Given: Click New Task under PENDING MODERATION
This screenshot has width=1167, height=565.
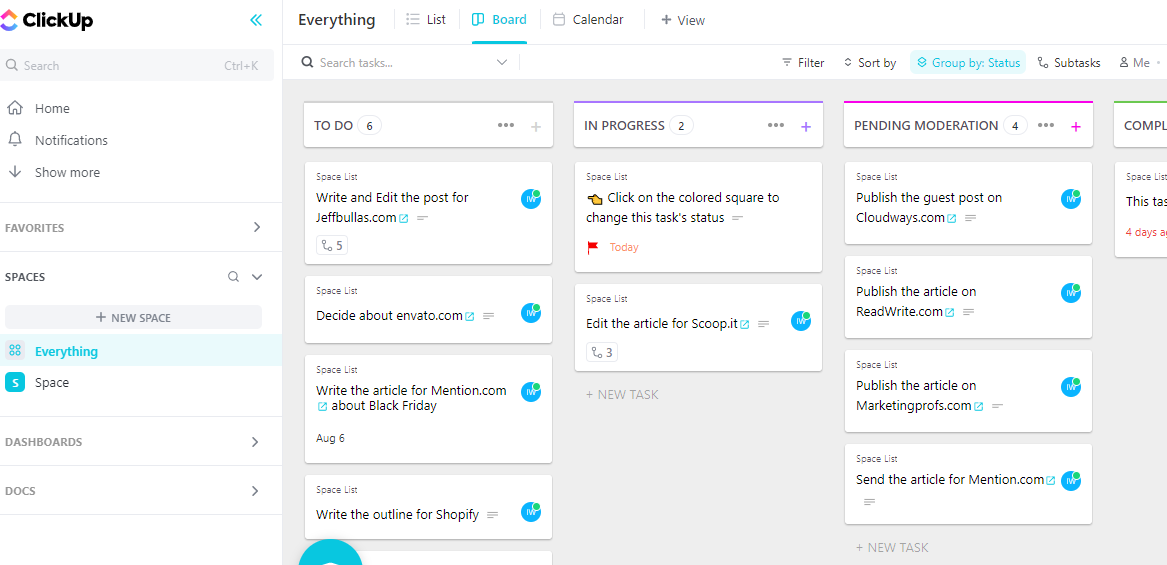Looking at the screenshot, I should coord(892,548).
